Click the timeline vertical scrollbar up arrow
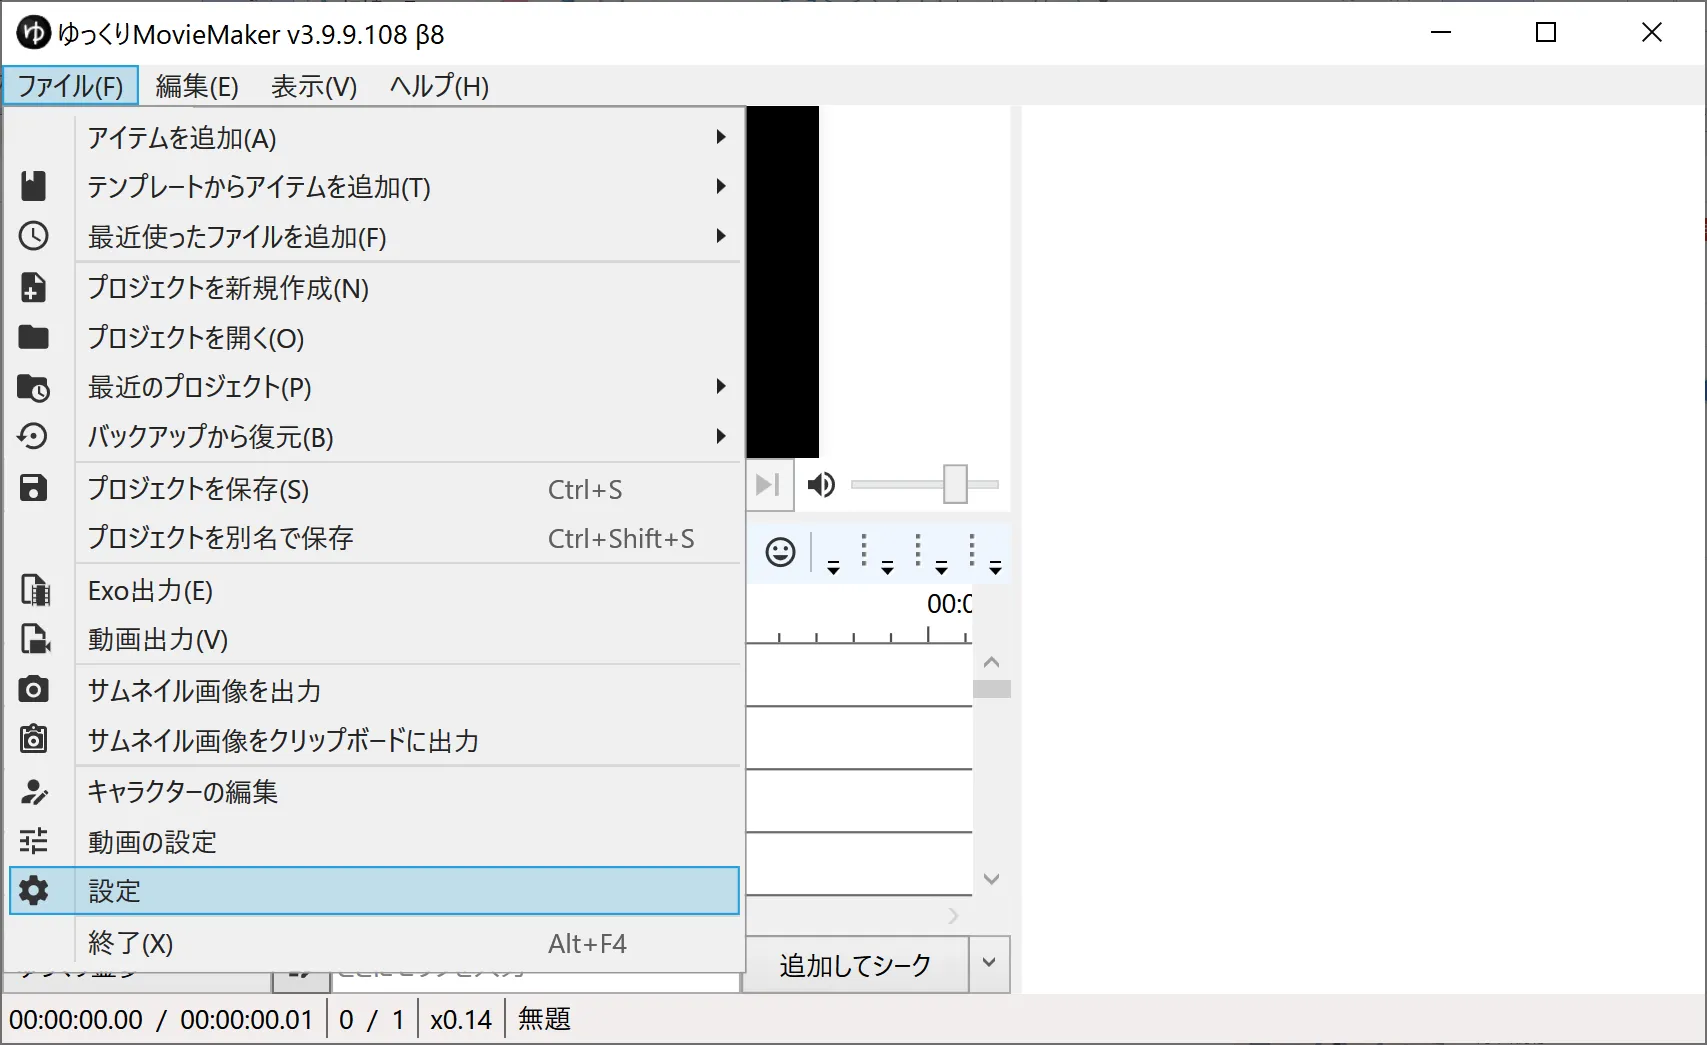The height and width of the screenshot is (1045, 1707). (x=992, y=662)
